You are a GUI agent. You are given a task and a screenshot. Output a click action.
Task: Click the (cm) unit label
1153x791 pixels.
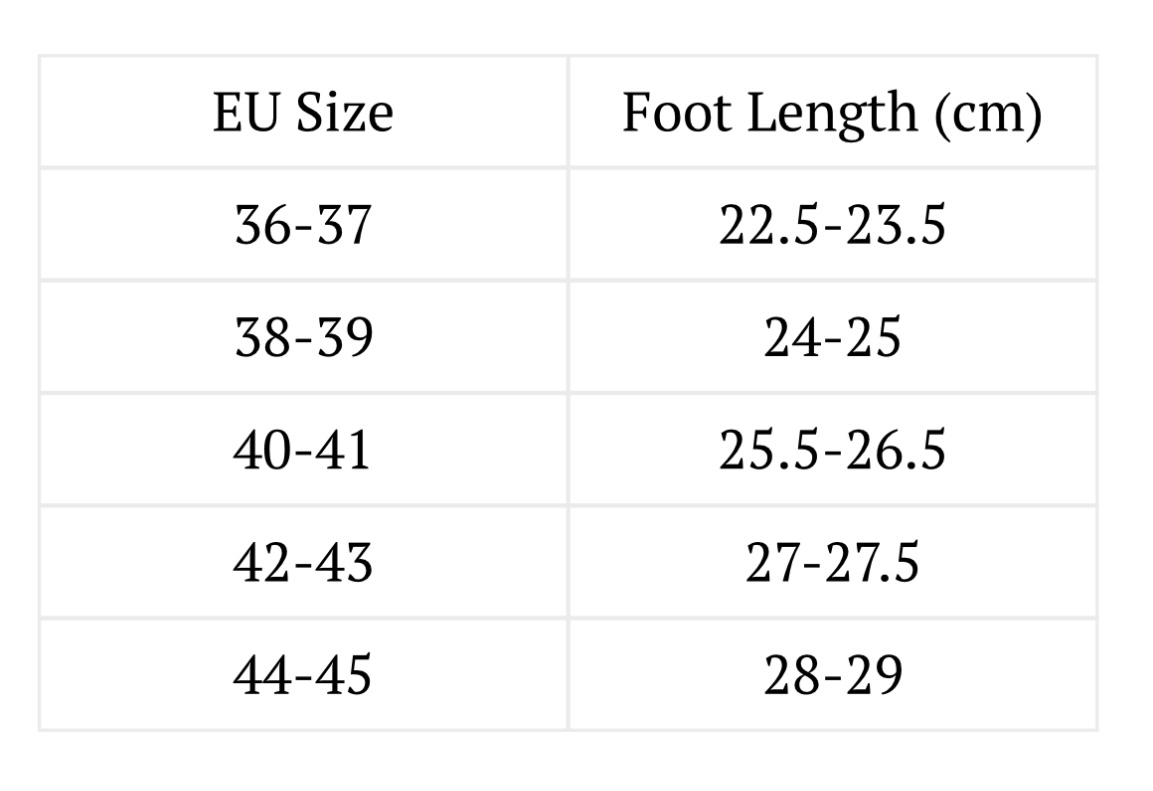tap(988, 115)
